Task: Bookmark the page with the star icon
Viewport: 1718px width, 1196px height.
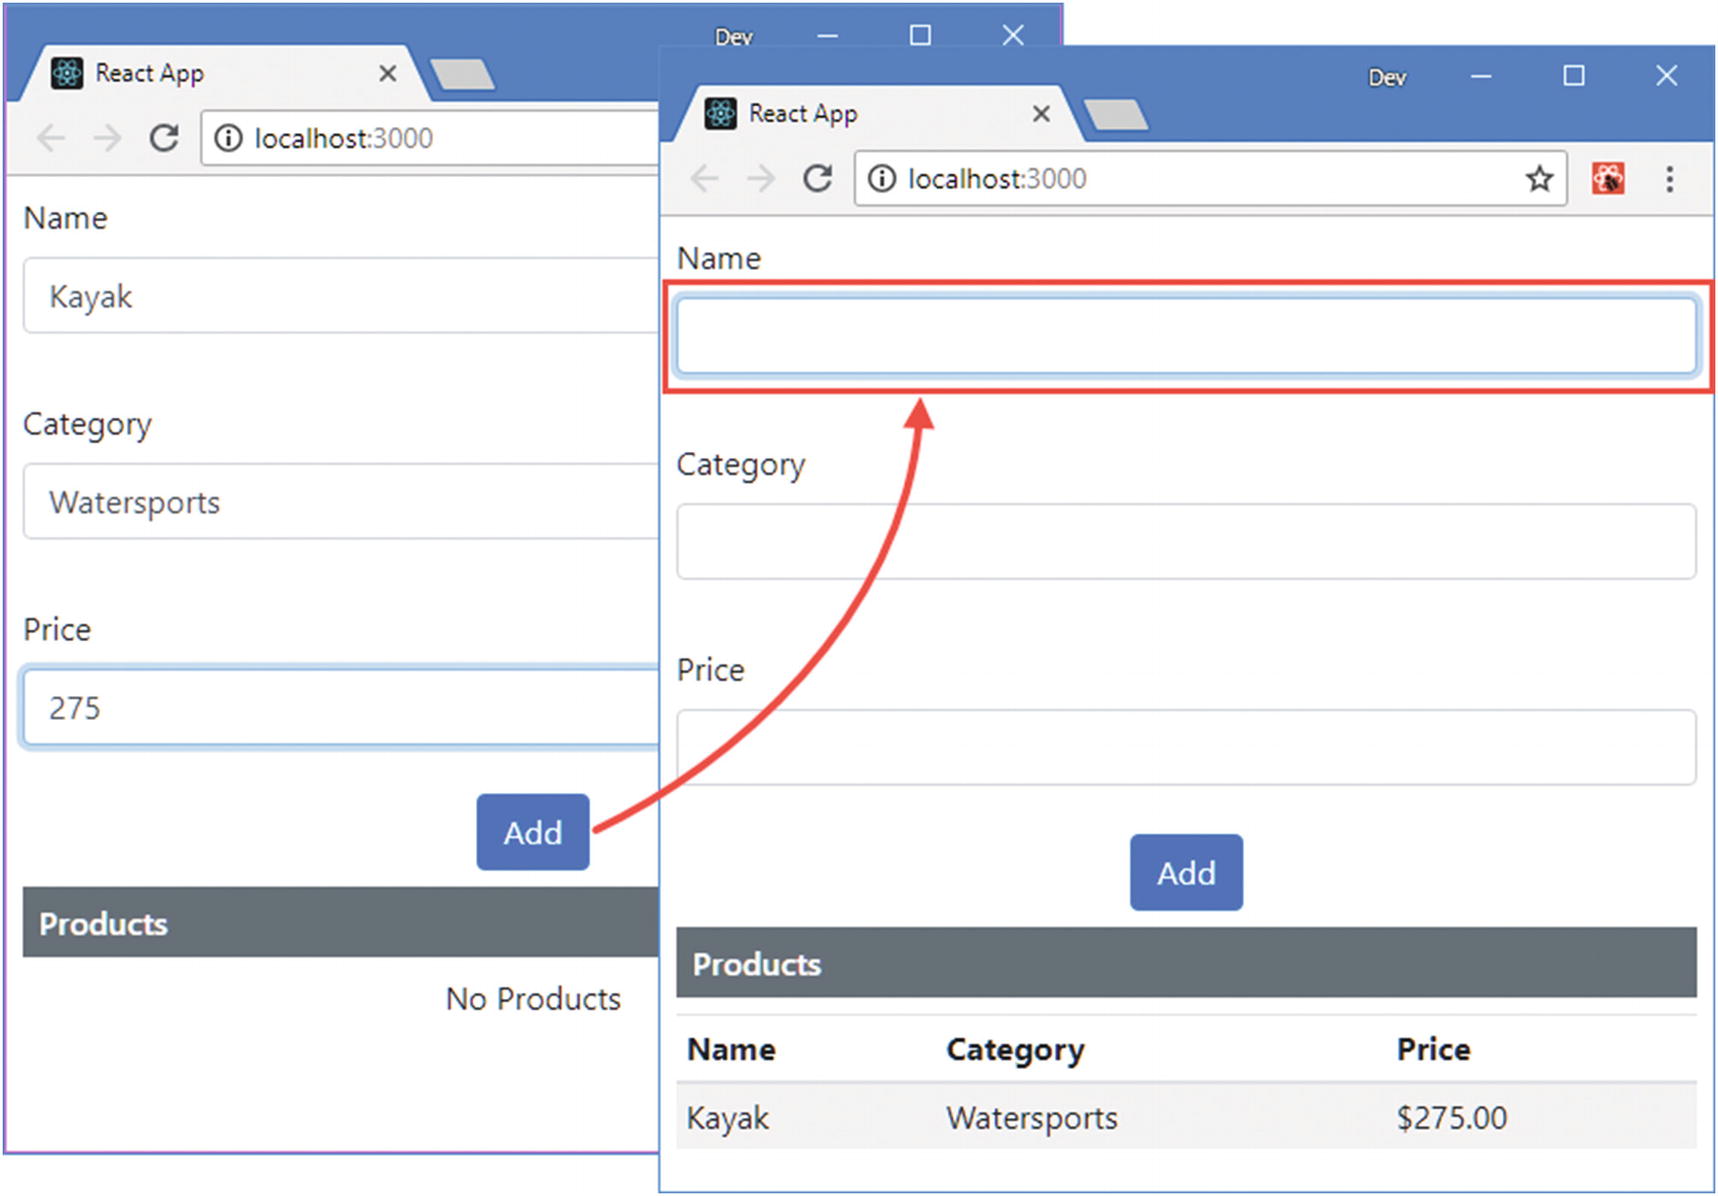Action: (1538, 179)
